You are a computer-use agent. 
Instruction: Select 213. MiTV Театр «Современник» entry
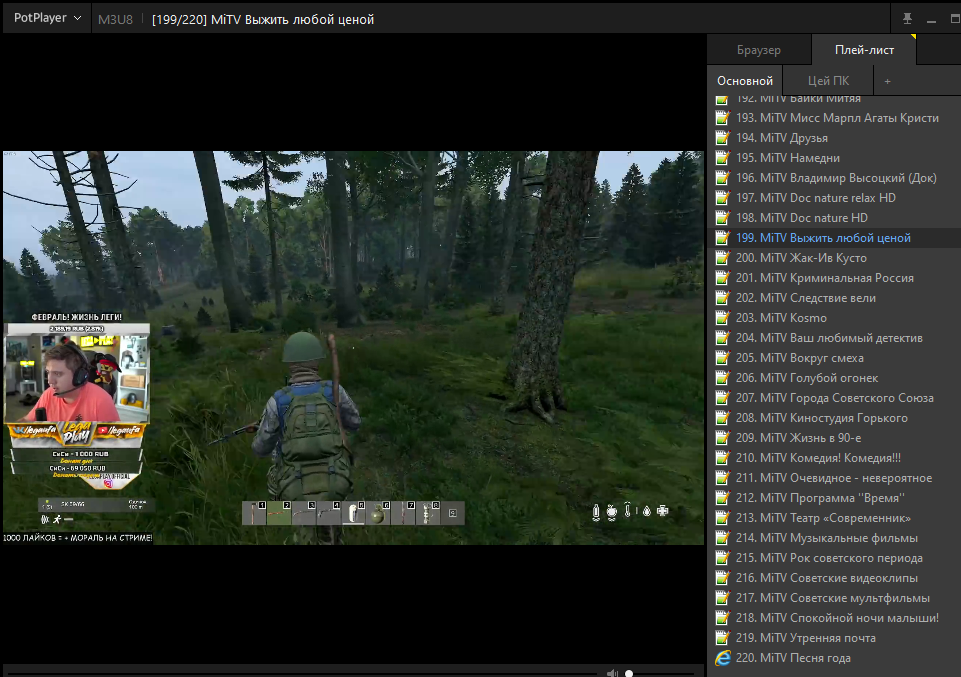coord(834,518)
